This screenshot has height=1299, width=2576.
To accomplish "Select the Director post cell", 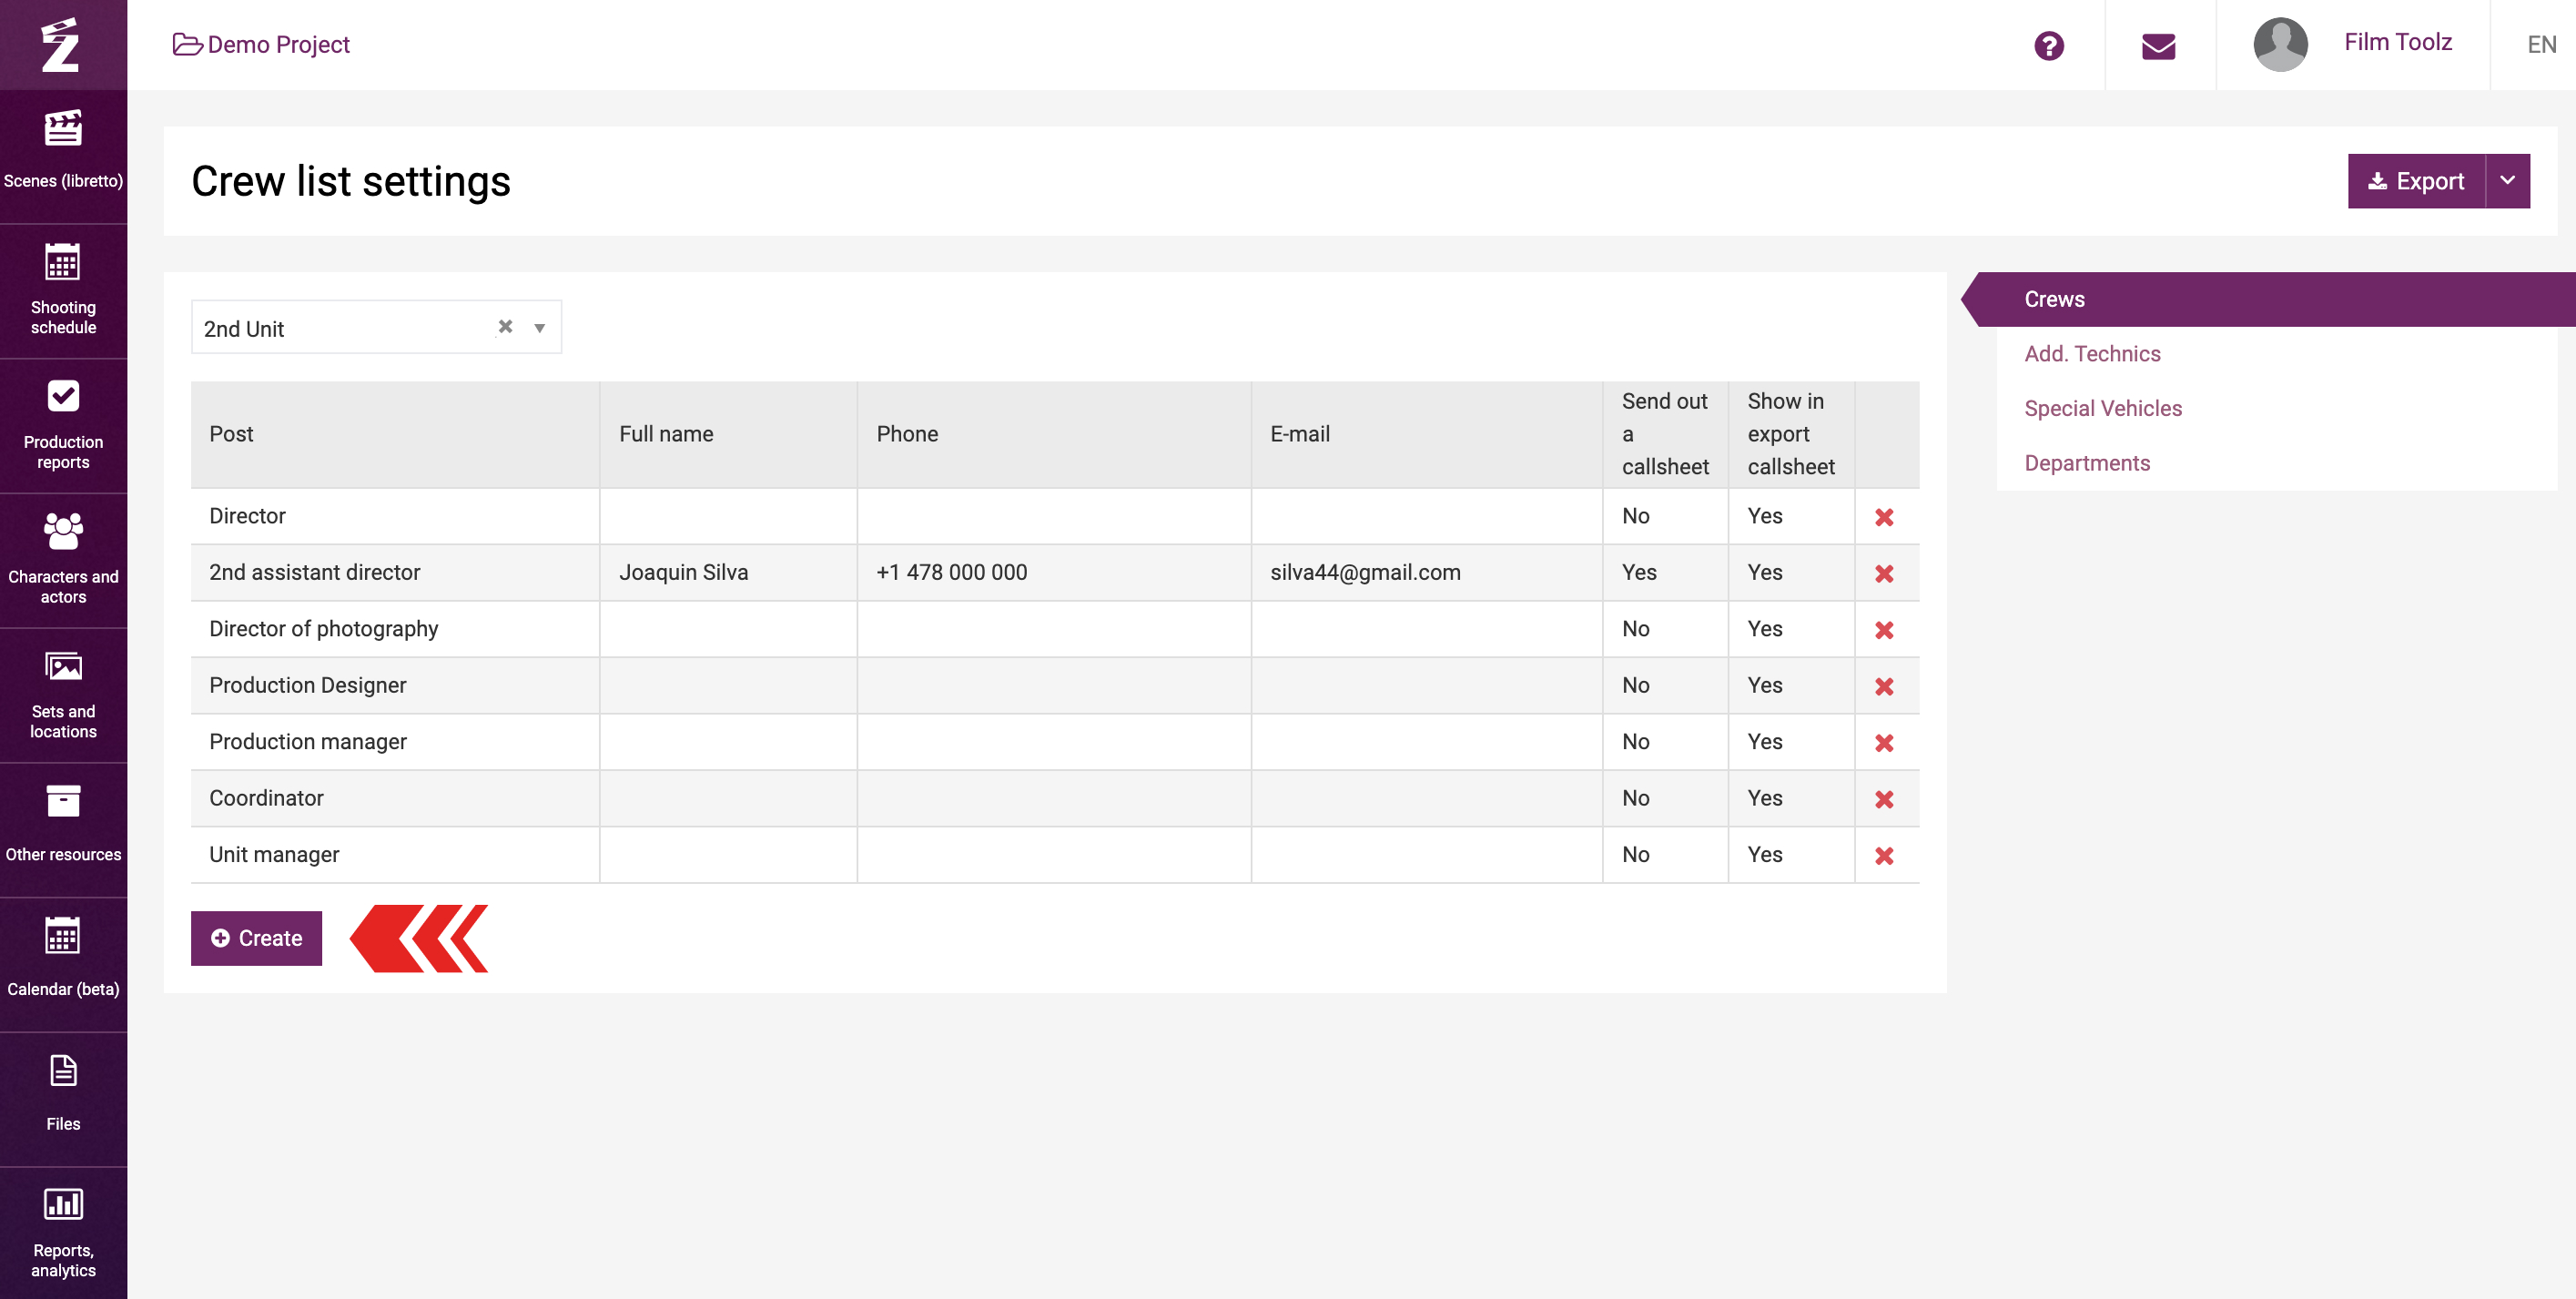I will tap(395, 516).
